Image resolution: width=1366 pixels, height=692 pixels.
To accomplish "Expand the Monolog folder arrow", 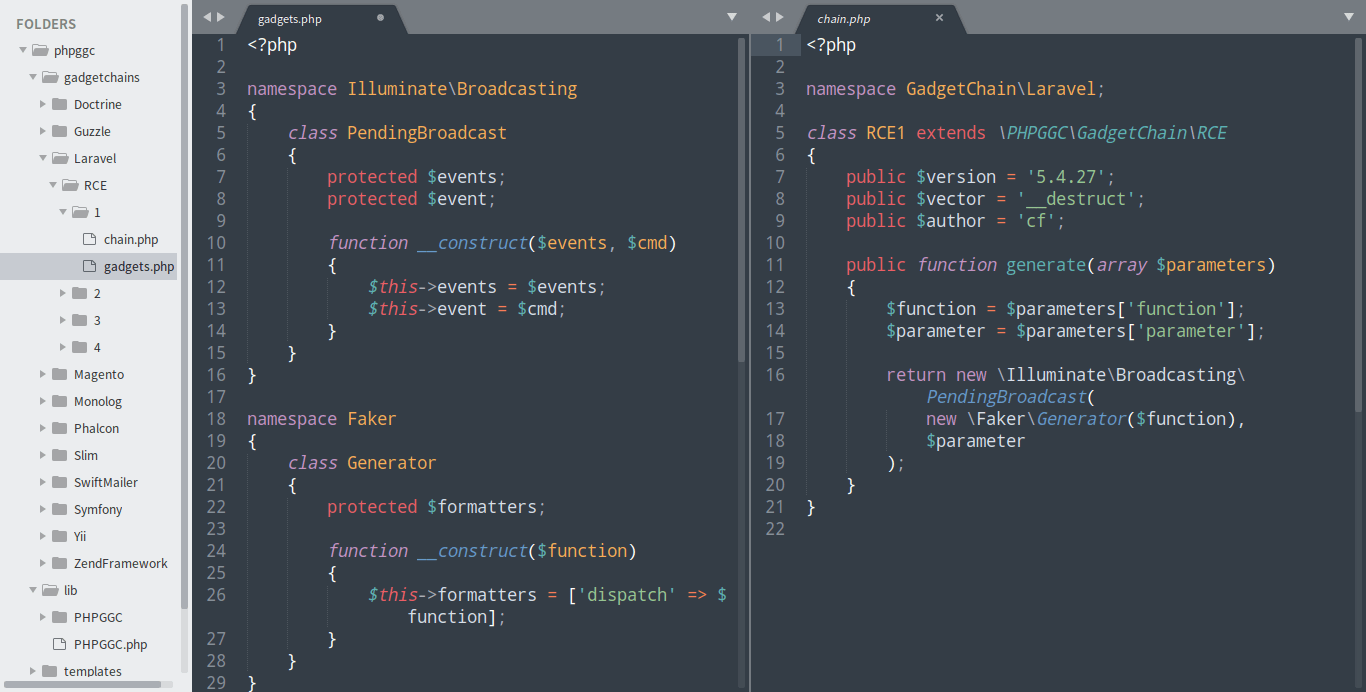I will pyautogui.click(x=42, y=401).
